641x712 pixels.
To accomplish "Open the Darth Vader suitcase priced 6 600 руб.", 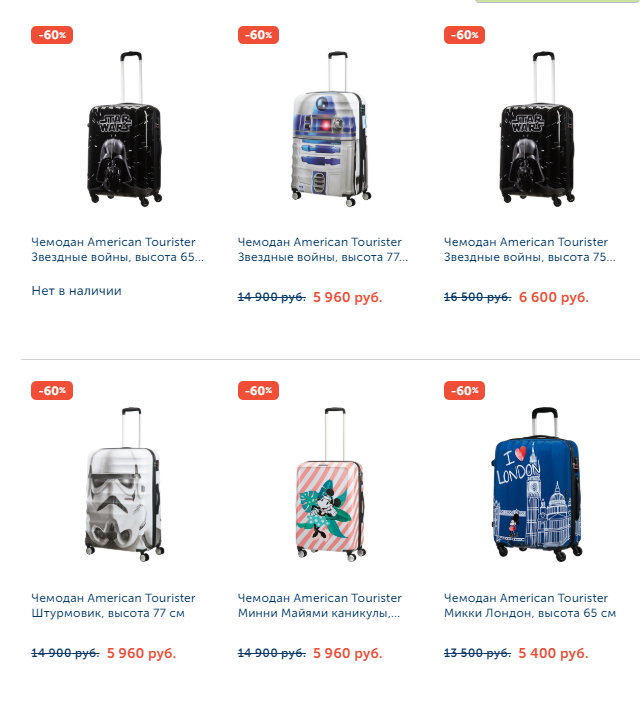I will (537, 129).
